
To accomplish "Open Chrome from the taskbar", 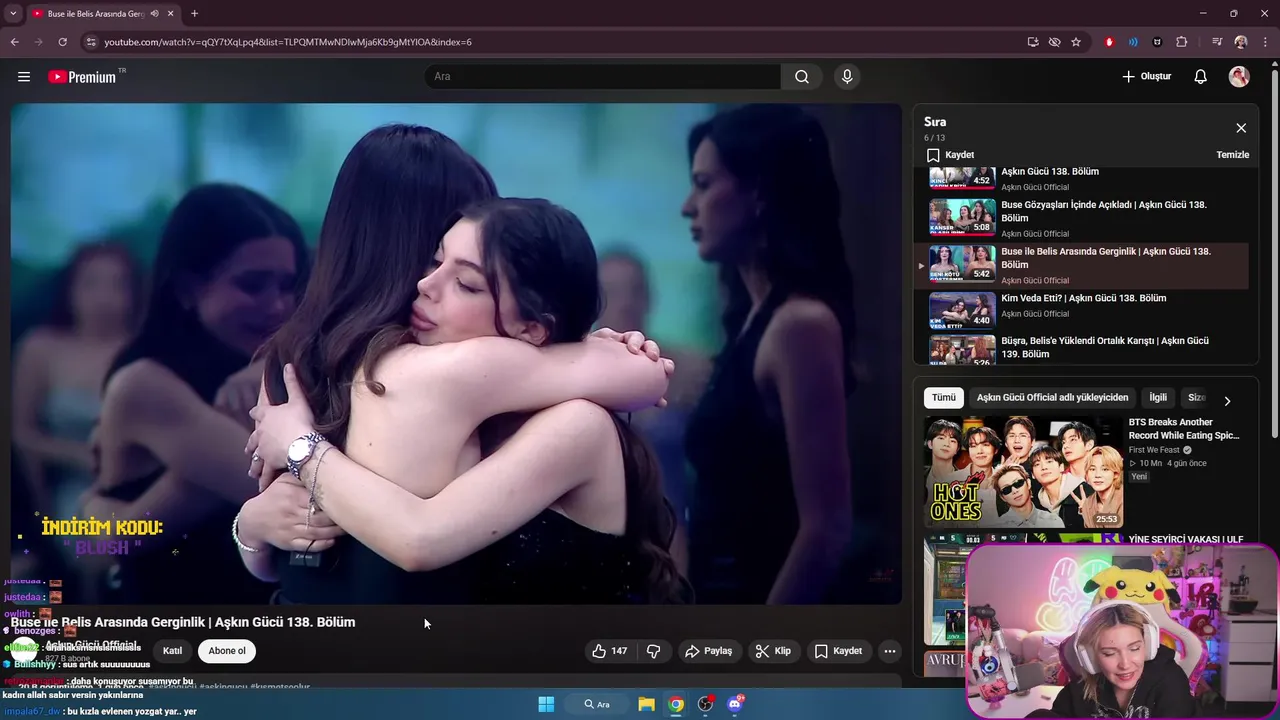I will tap(676, 704).
